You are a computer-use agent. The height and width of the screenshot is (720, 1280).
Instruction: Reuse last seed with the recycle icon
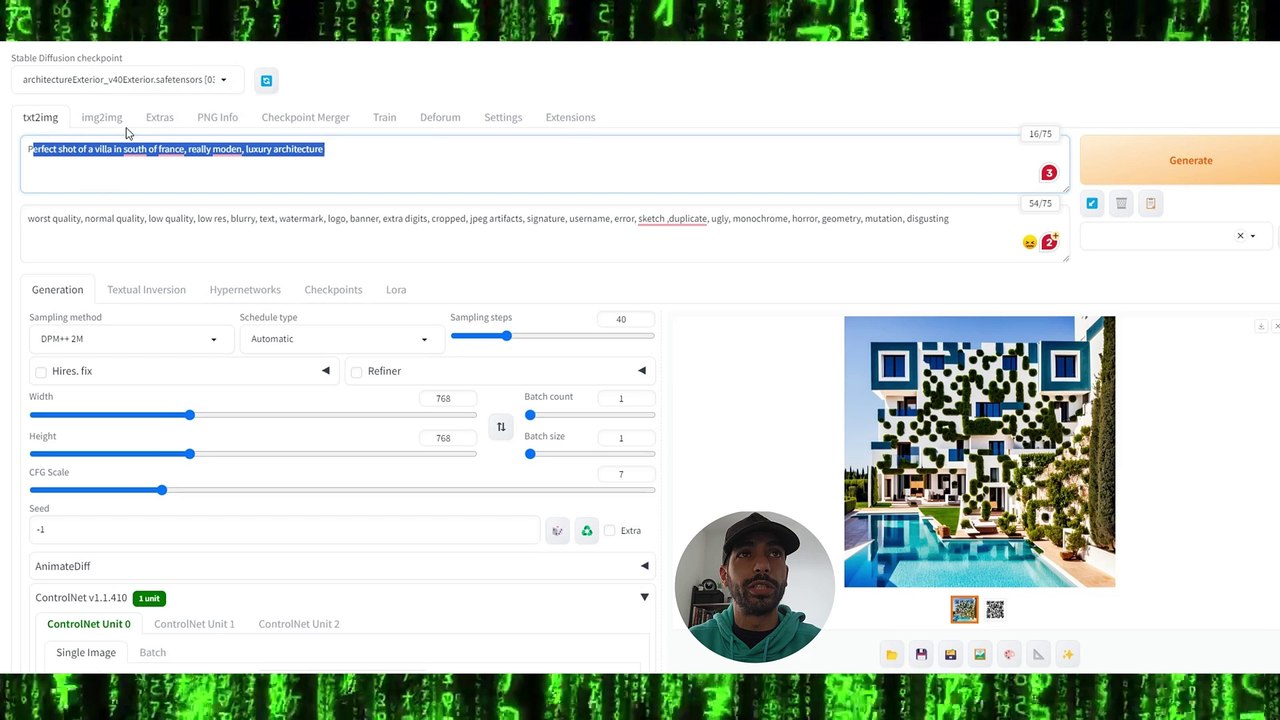pos(587,531)
